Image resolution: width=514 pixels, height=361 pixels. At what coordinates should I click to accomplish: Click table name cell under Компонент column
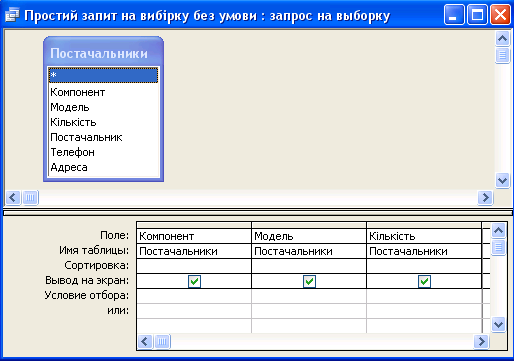[x=194, y=251]
